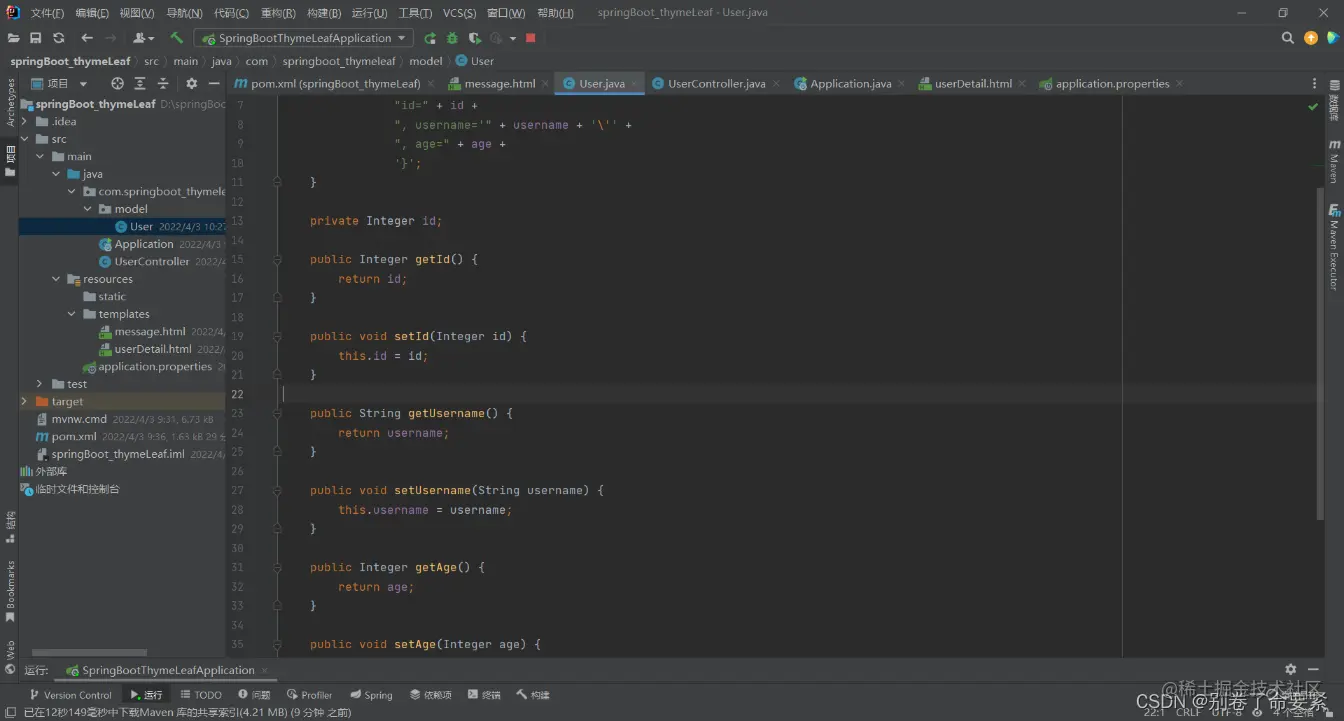Select UserController in project tree
Image resolution: width=1344 pixels, height=721 pixels.
152,262
